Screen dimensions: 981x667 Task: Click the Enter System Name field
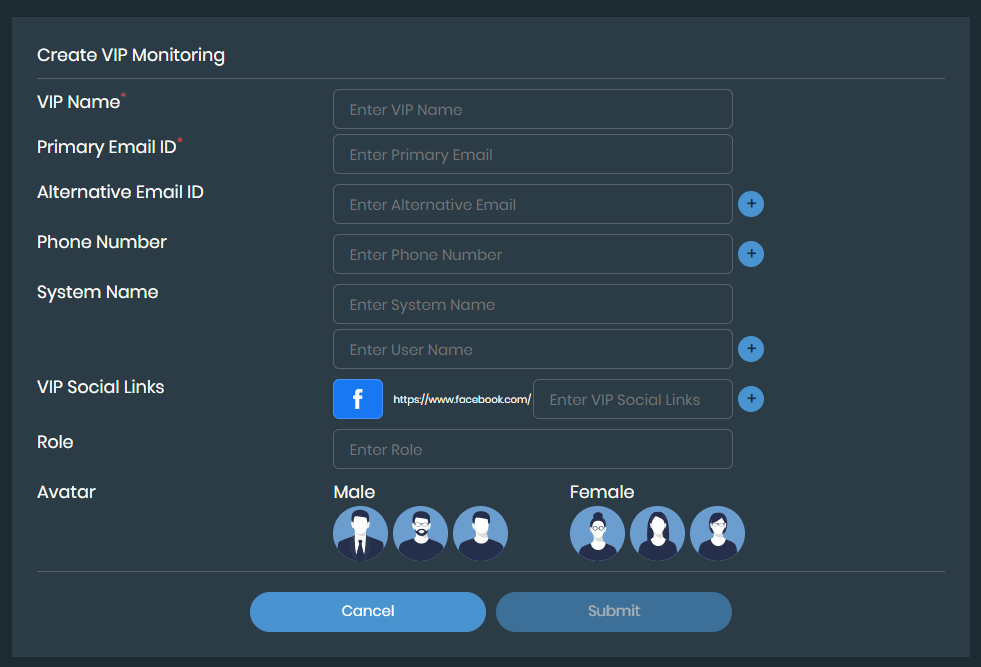coord(532,304)
